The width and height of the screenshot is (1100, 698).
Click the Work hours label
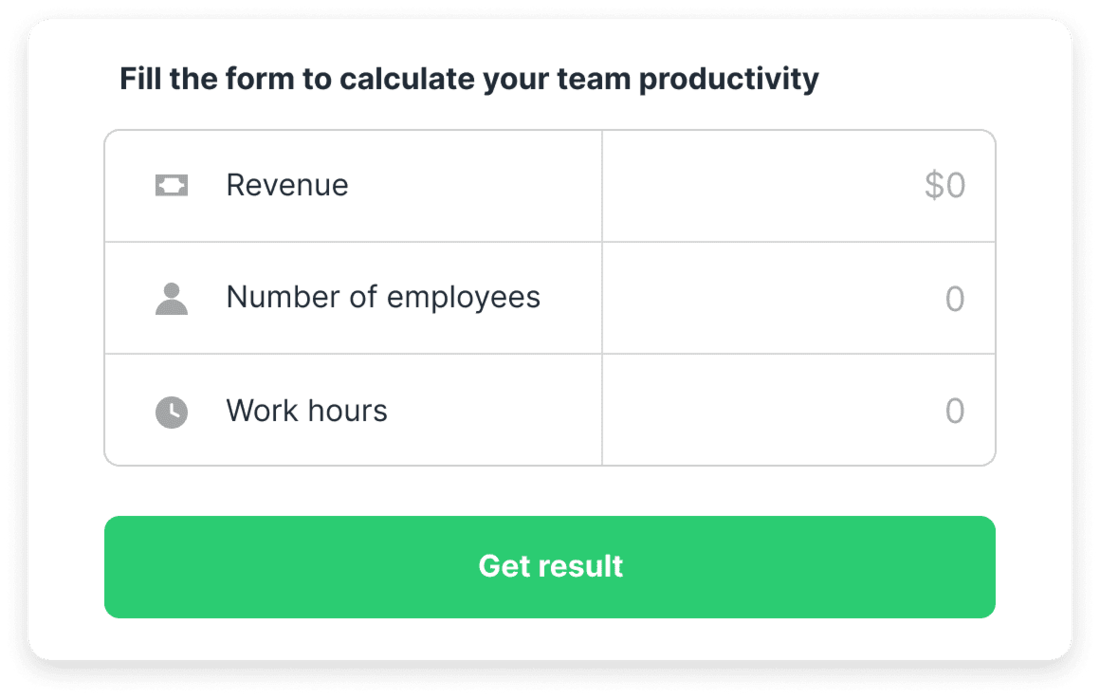[x=307, y=410]
